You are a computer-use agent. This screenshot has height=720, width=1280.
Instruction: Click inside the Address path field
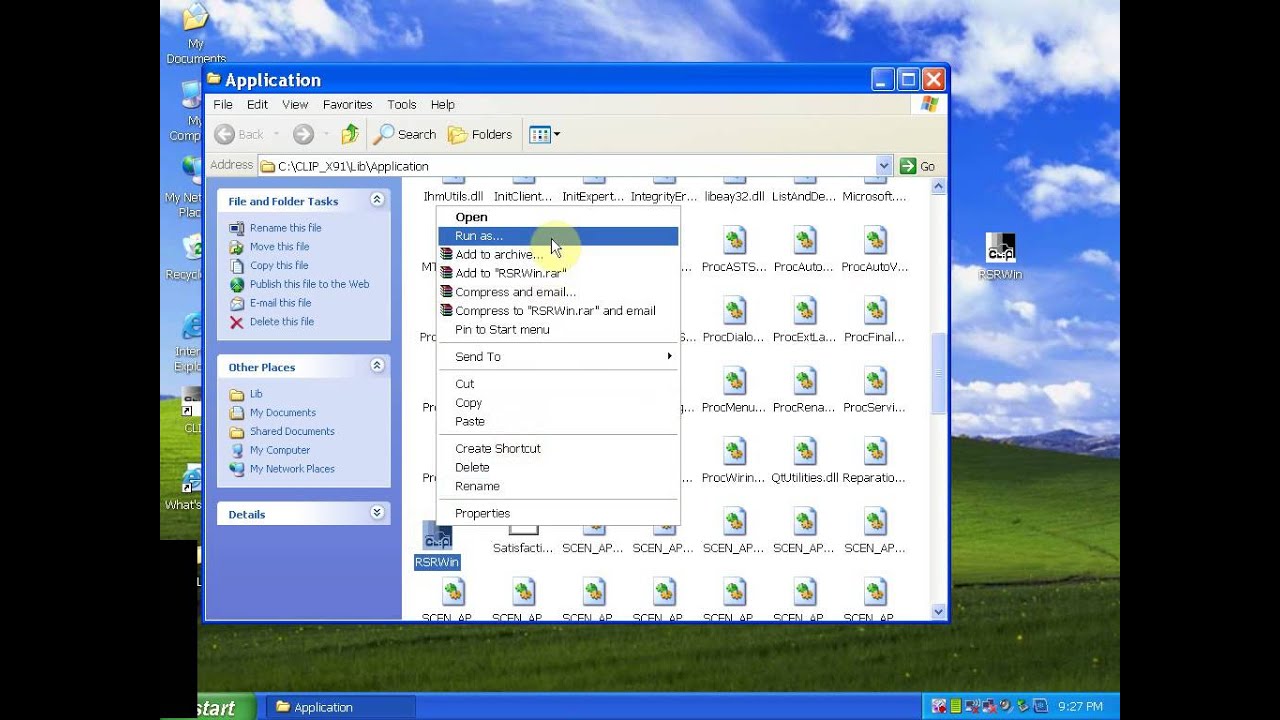coord(567,166)
